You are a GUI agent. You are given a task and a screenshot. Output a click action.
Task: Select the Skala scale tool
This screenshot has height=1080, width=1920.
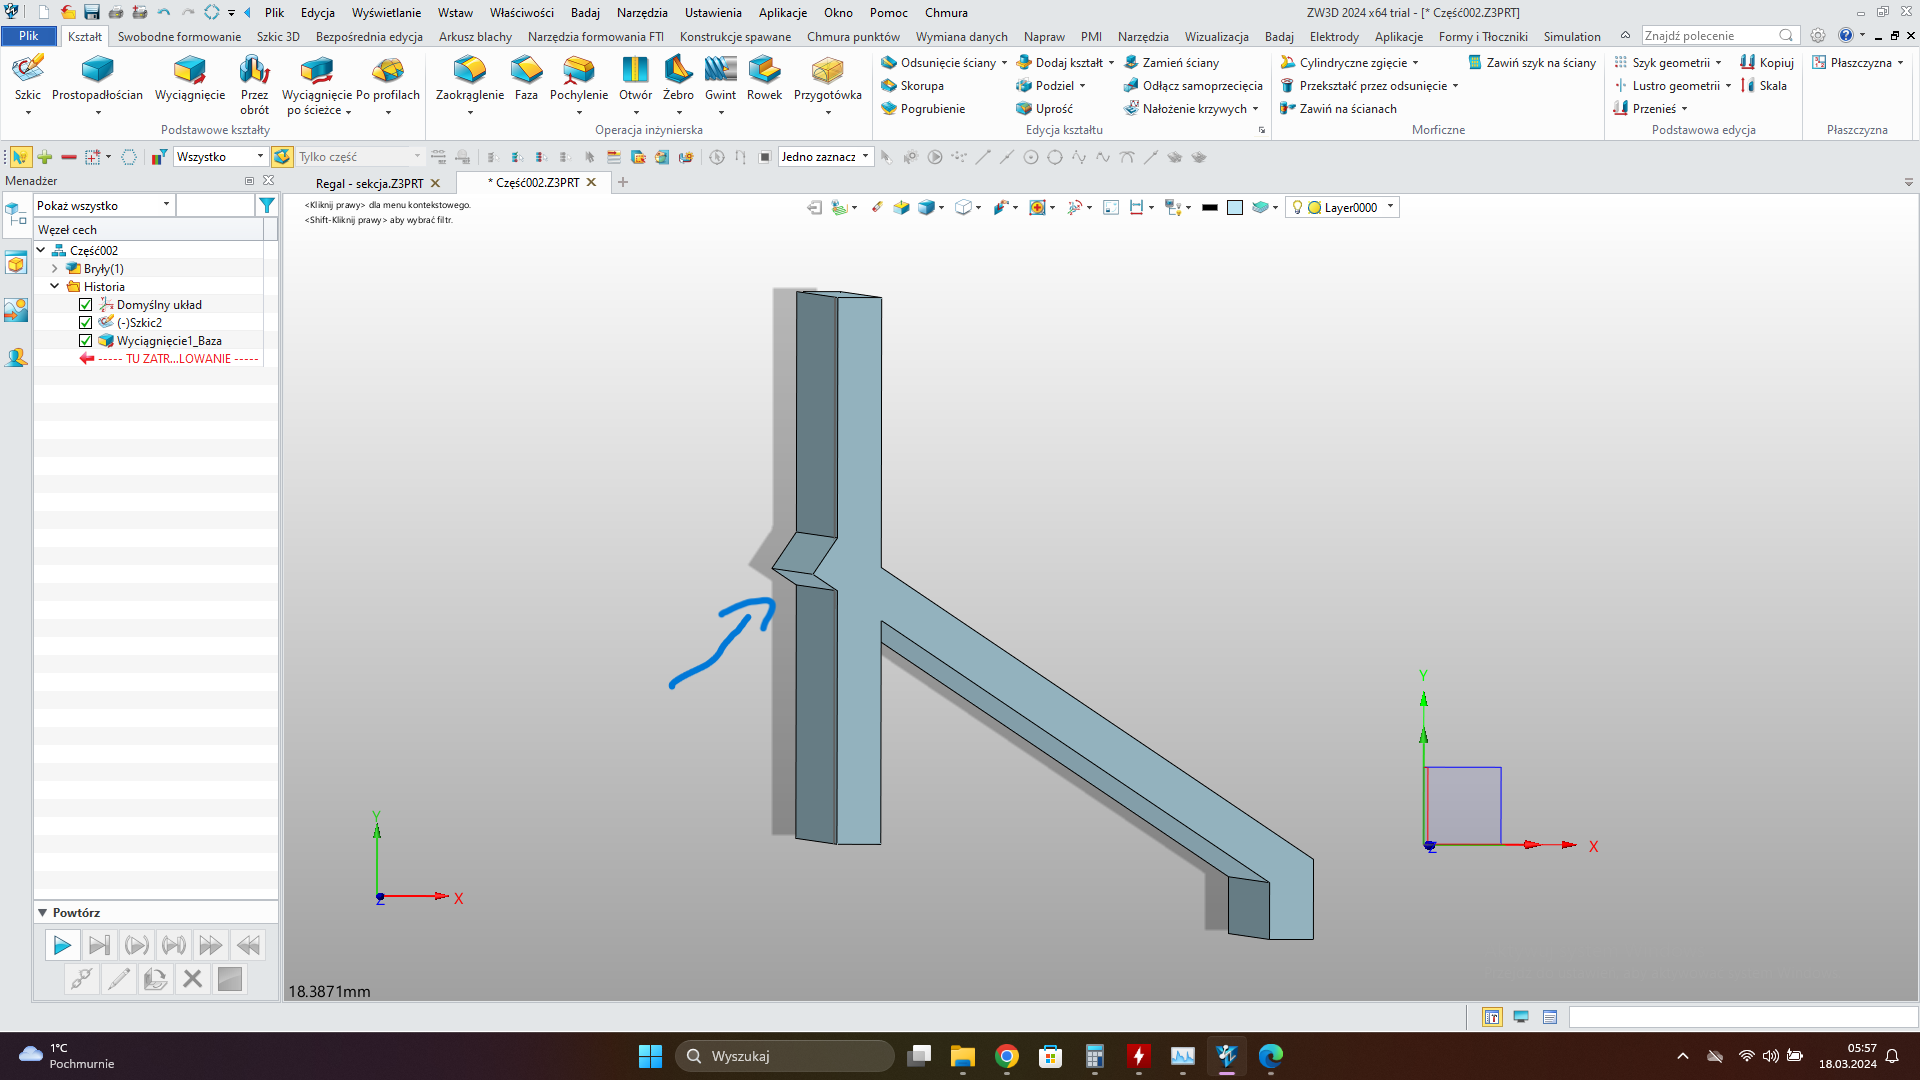[1764, 86]
